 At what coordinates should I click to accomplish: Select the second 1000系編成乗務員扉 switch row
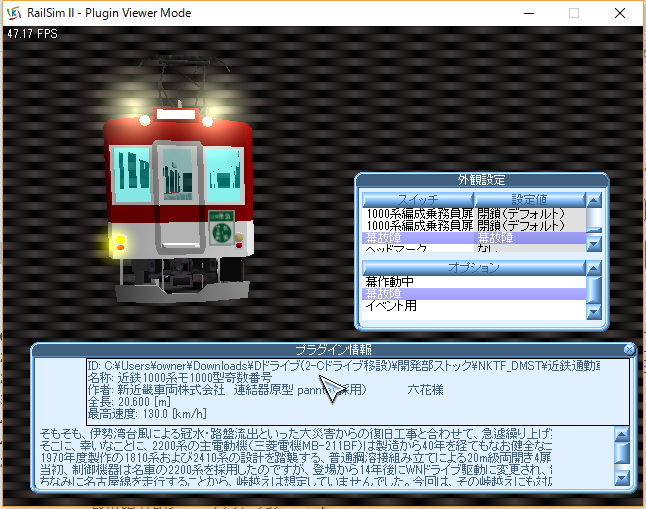474,225
